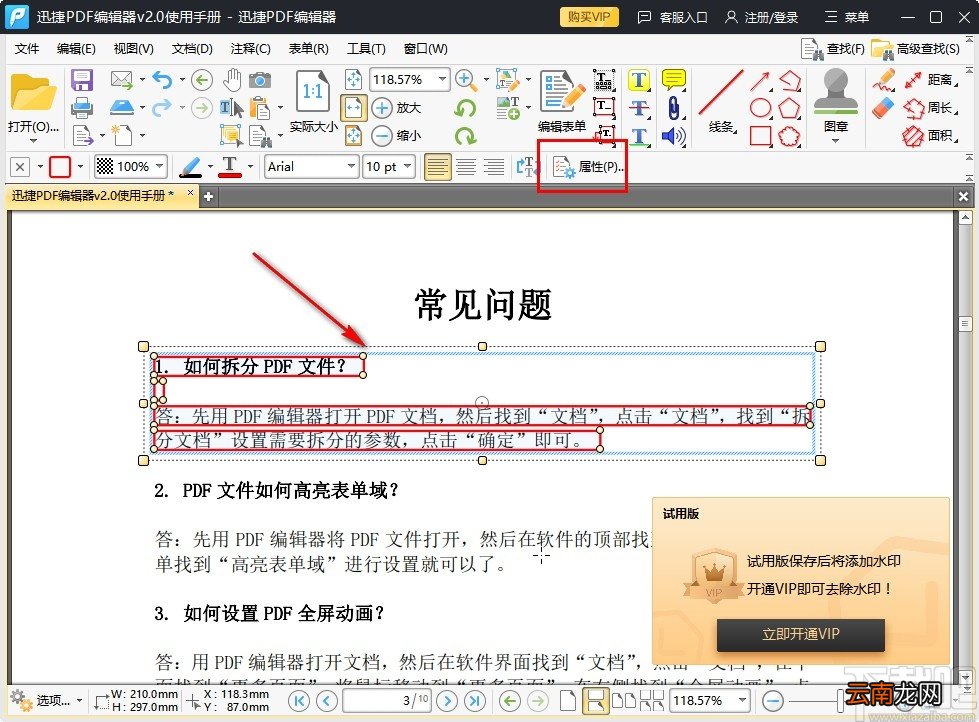Click Register/Login (注册/登录) link

pos(762,17)
